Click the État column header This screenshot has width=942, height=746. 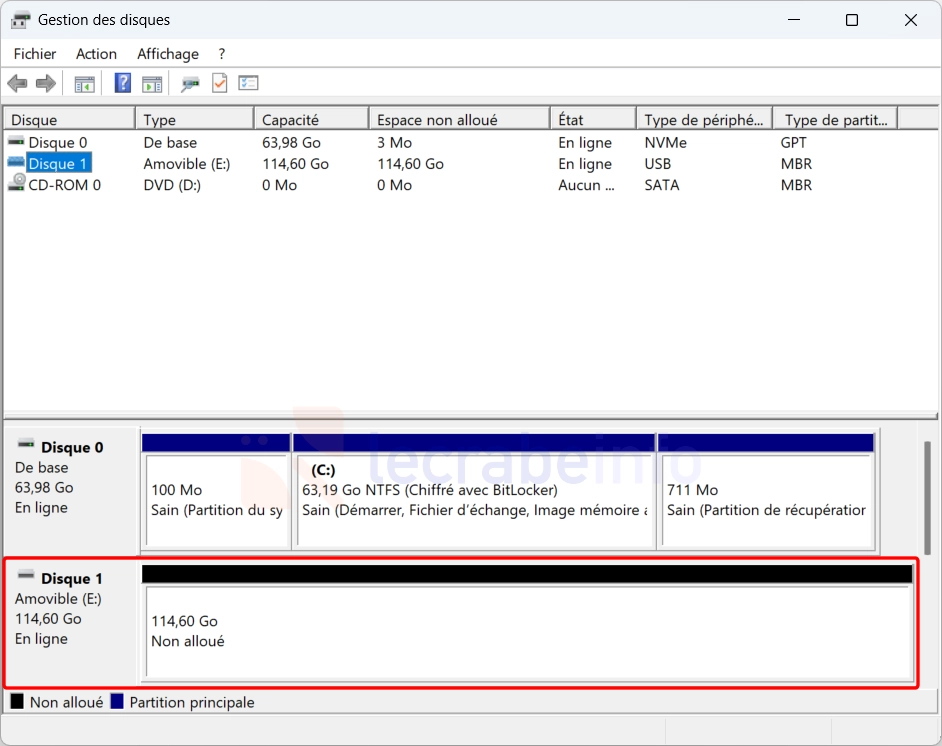click(592, 120)
